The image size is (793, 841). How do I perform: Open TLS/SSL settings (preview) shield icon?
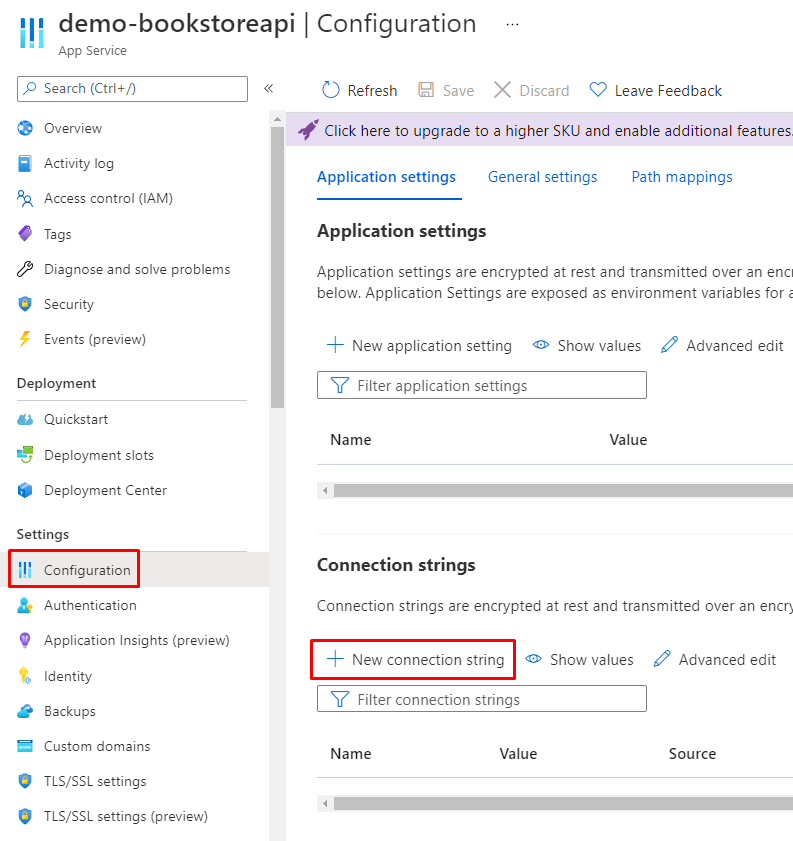tap(25, 816)
